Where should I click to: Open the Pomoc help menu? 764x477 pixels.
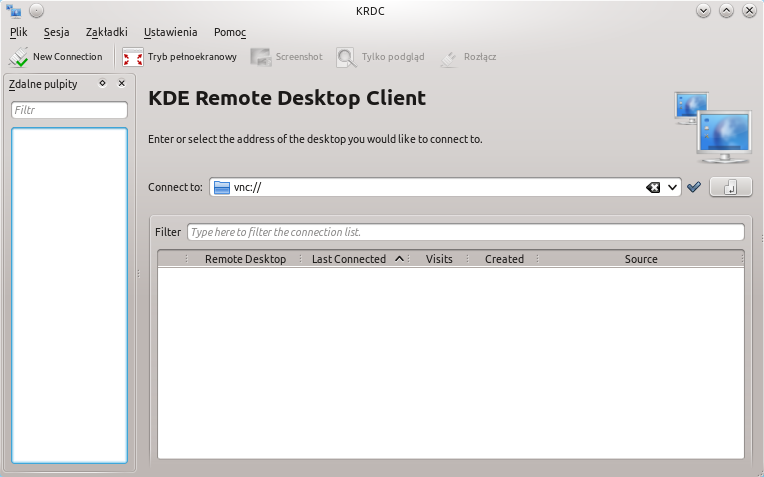coord(230,32)
